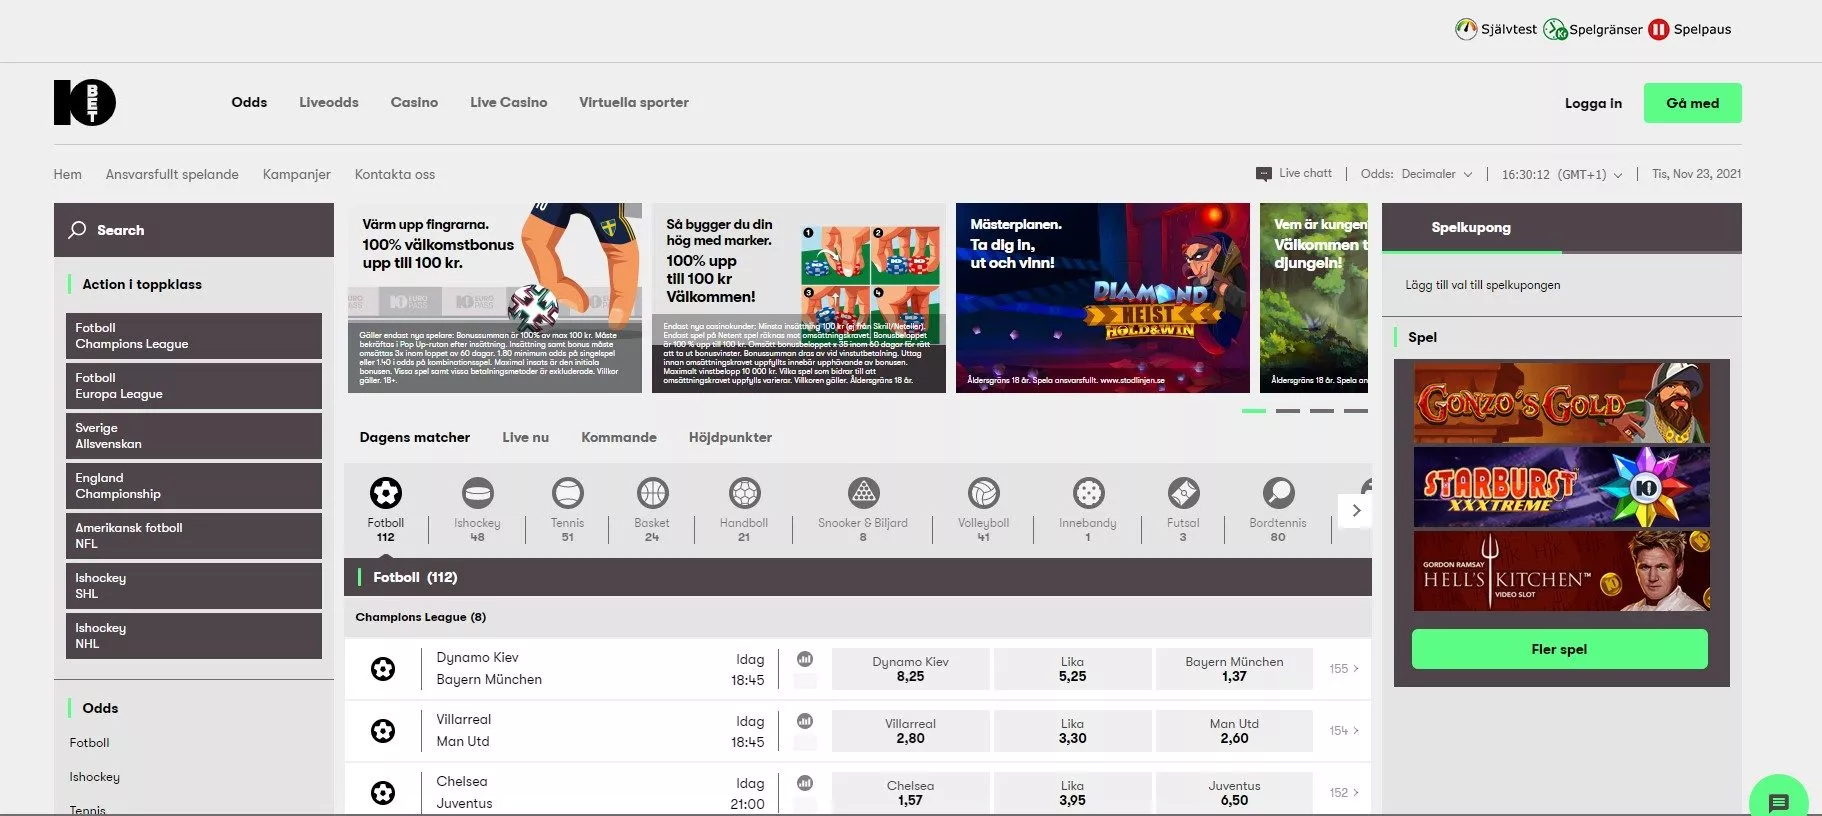Click the Logga in link
This screenshot has height=816, width=1822.
[x=1593, y=103]
